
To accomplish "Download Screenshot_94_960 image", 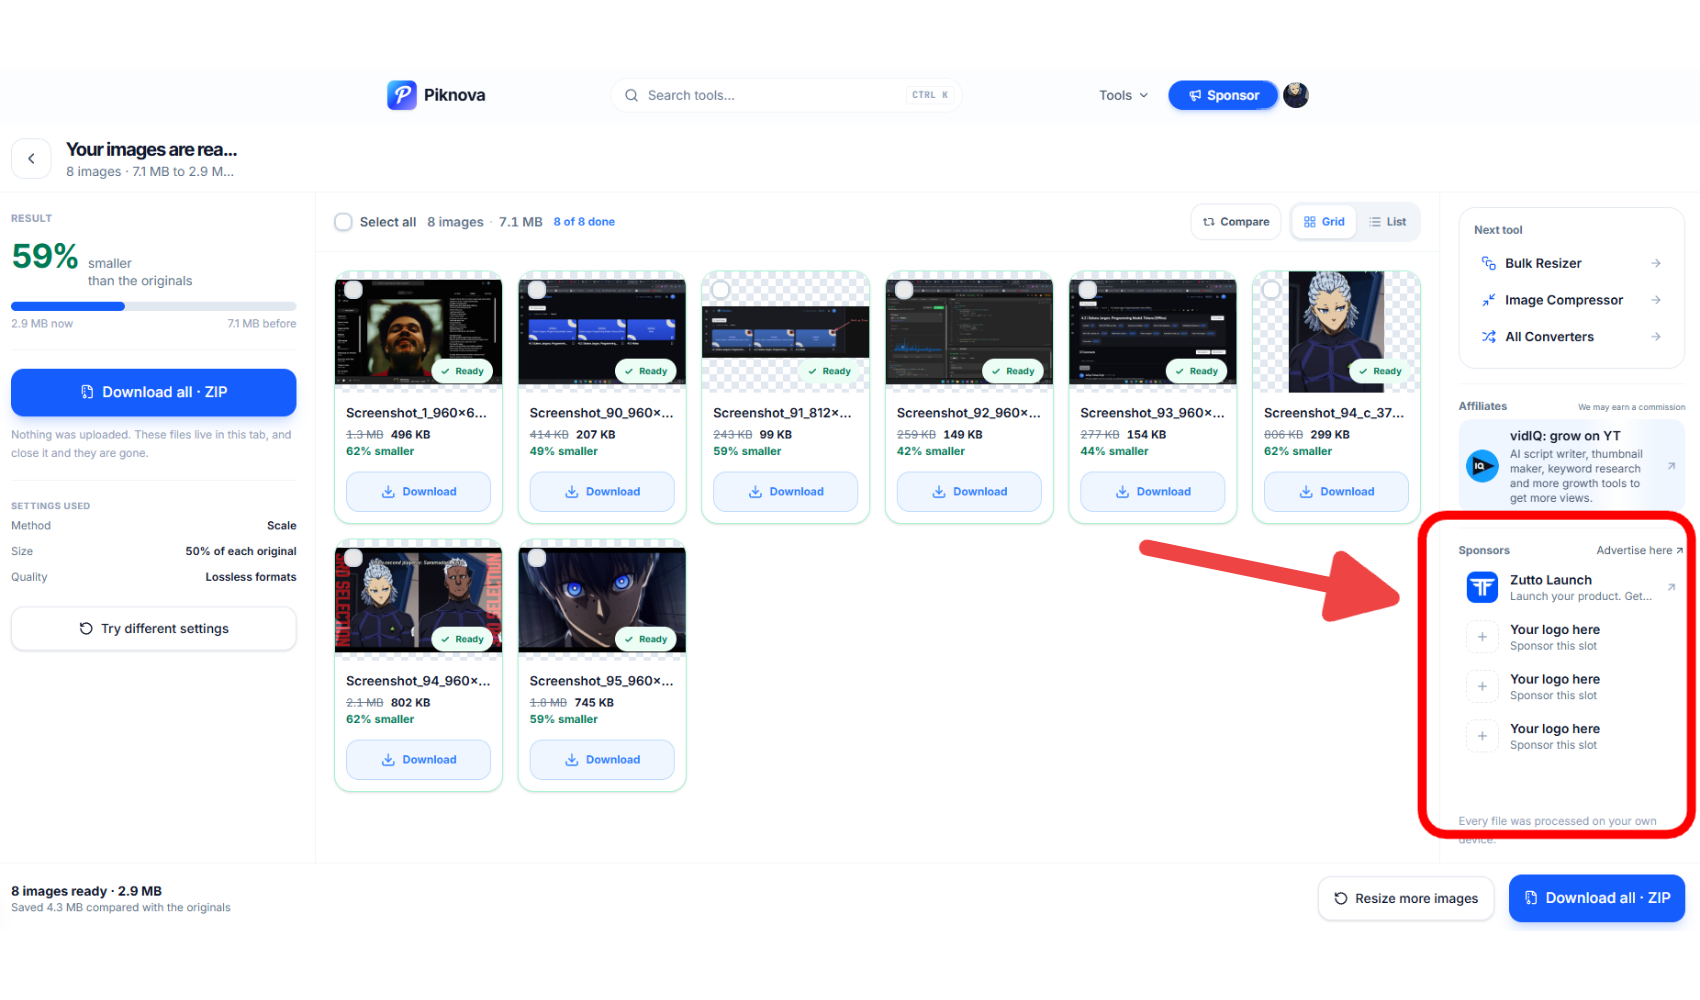I will 418,760.
